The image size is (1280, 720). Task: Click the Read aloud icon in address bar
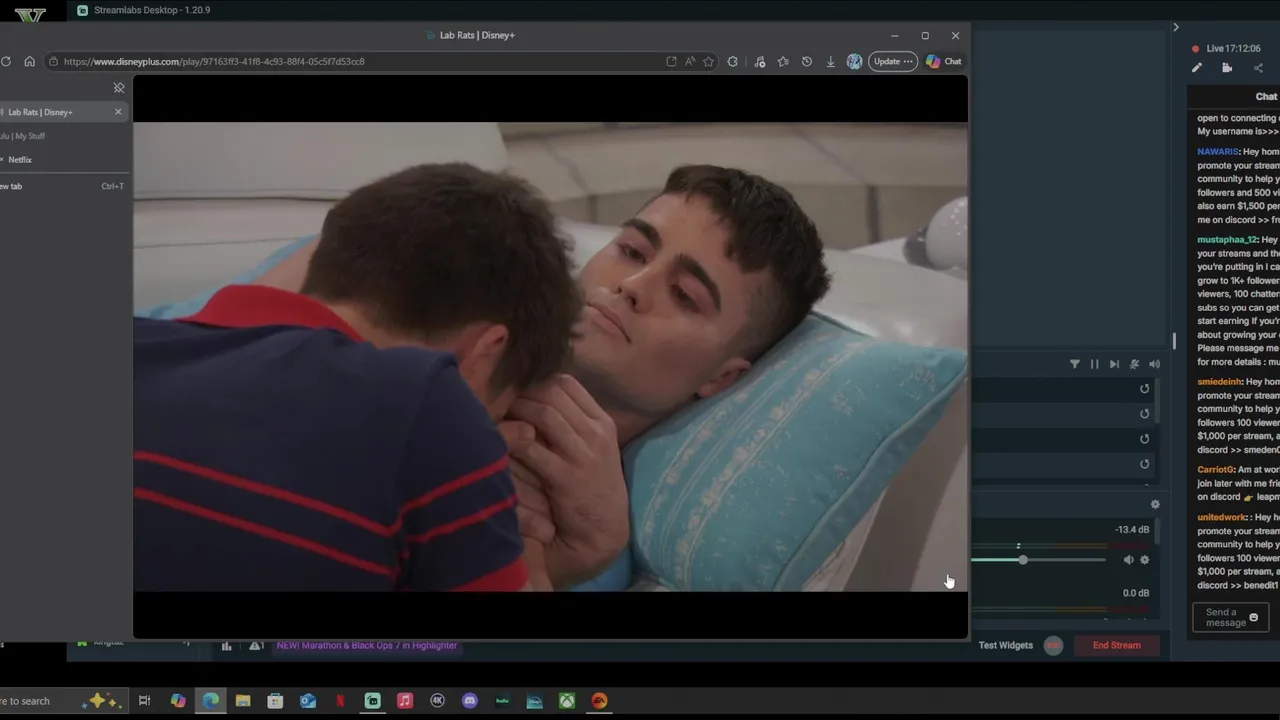pos(690,61)
